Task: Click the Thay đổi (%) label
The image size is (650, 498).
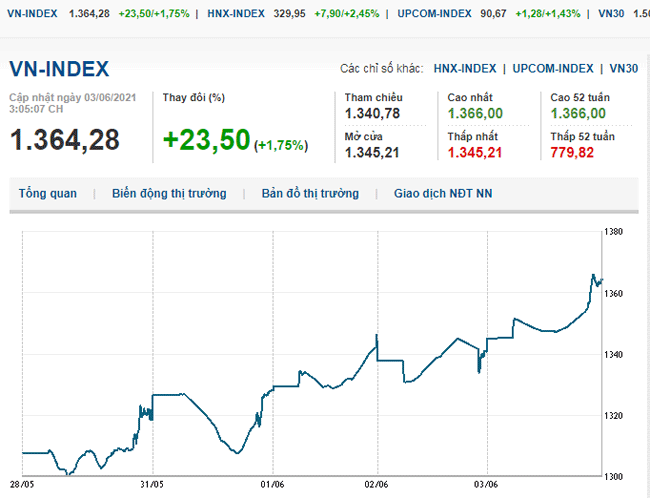Action: pos(194,98)
